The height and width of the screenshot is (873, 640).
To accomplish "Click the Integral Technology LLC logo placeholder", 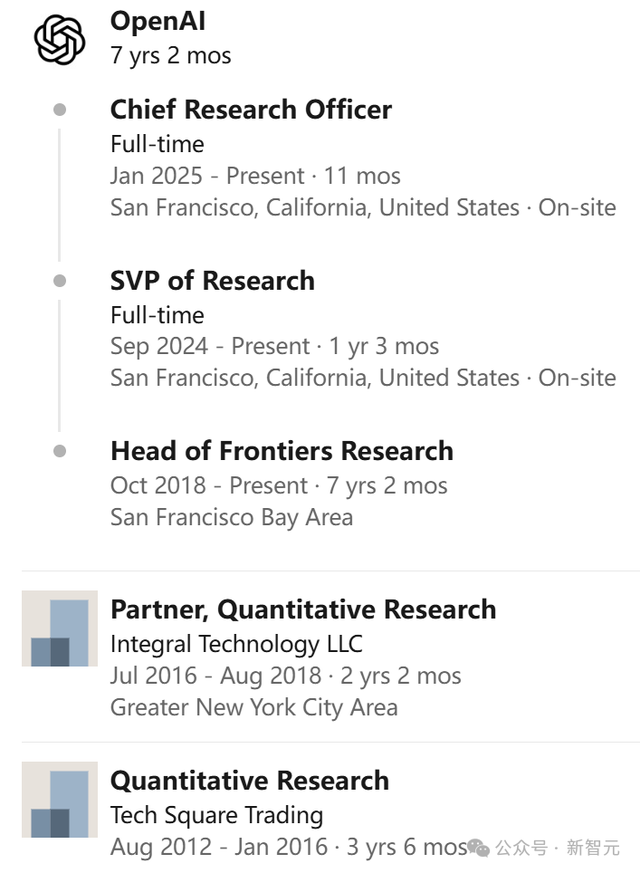I will tap(60, 628).
